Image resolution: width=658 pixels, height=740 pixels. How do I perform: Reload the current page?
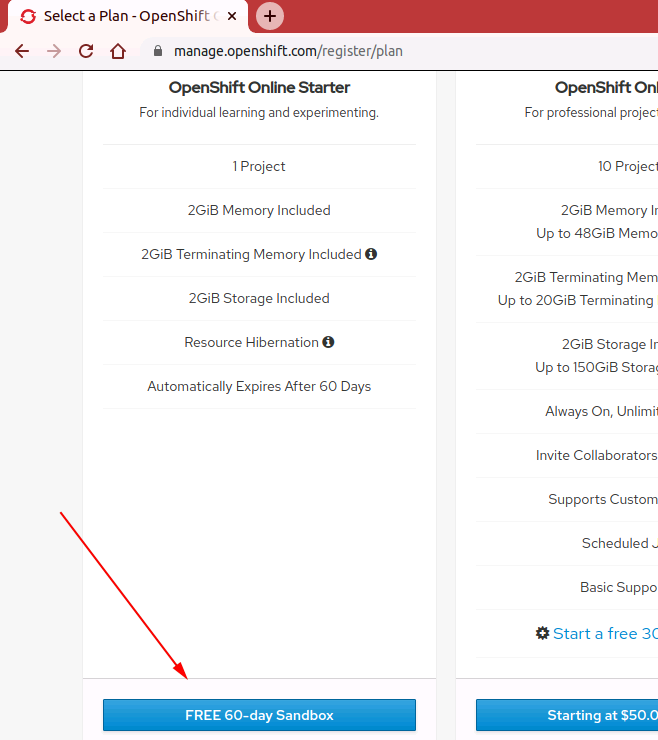86,51
